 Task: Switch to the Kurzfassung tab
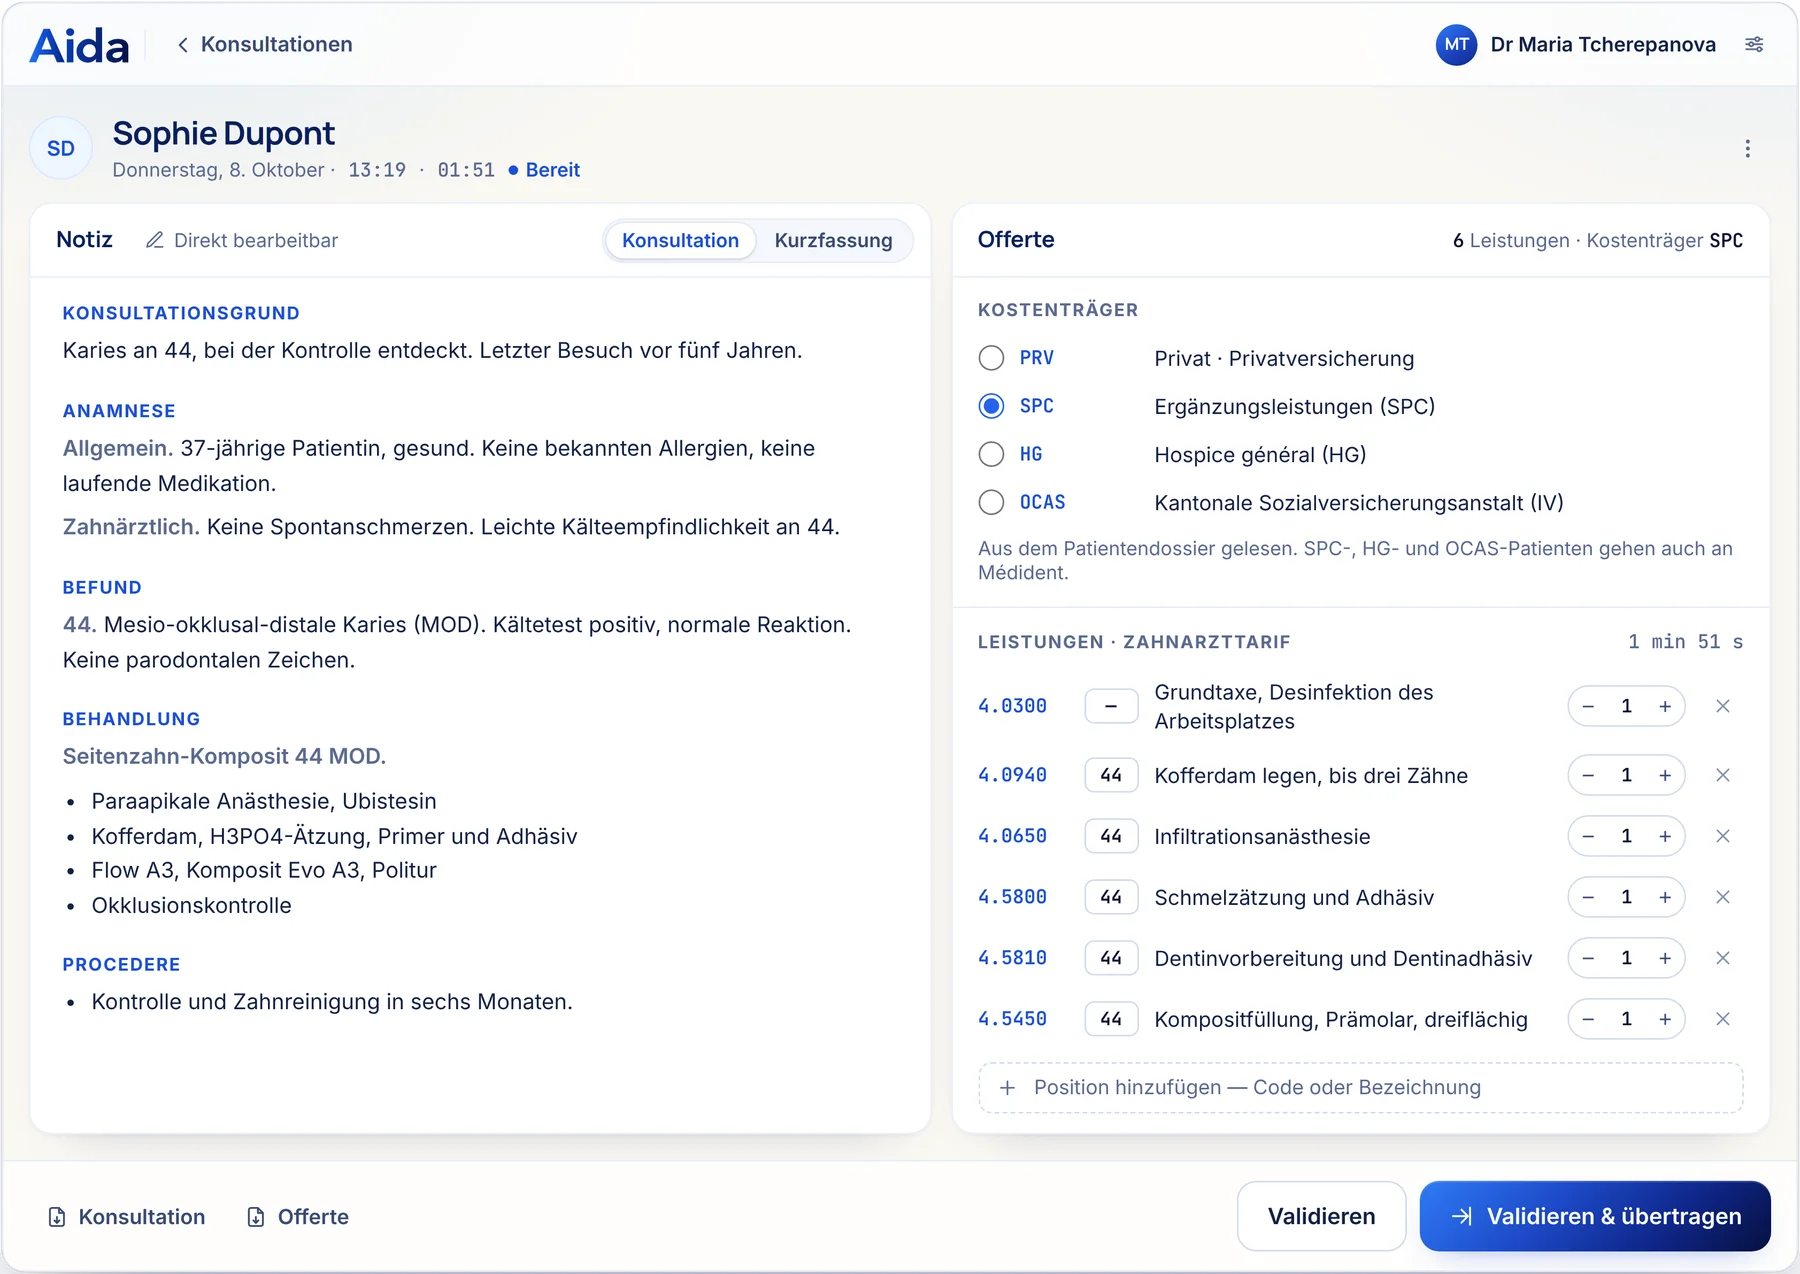pyautogui.click(x=833, y=240)
